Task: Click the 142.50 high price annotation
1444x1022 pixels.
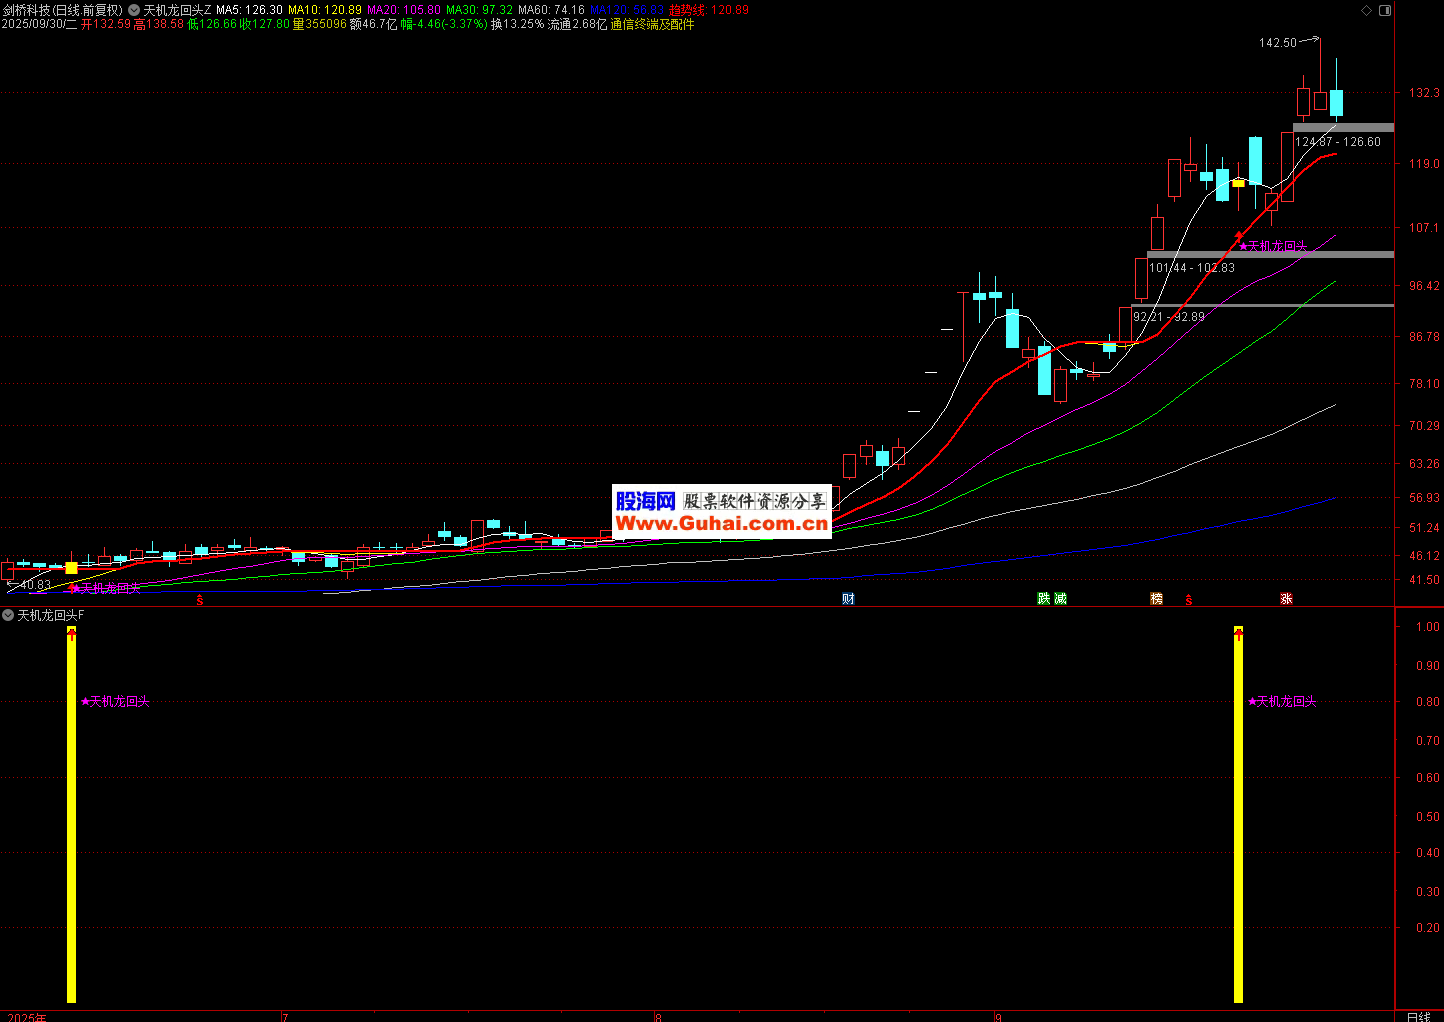Action: click(1277, 43)
